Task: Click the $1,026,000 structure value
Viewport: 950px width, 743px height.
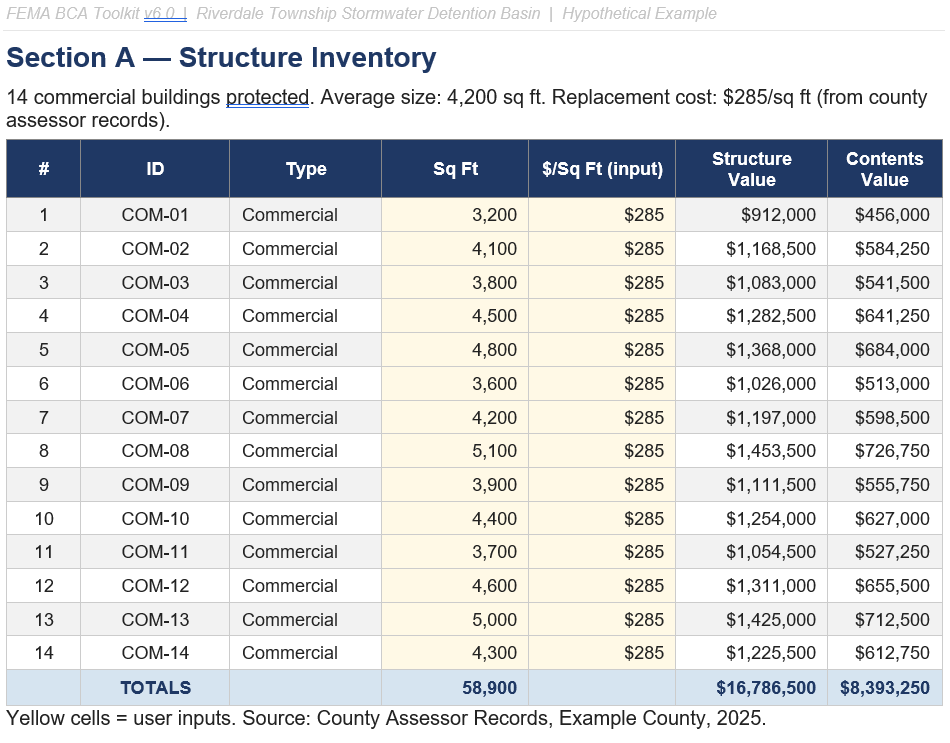Action: coord(751,384)
